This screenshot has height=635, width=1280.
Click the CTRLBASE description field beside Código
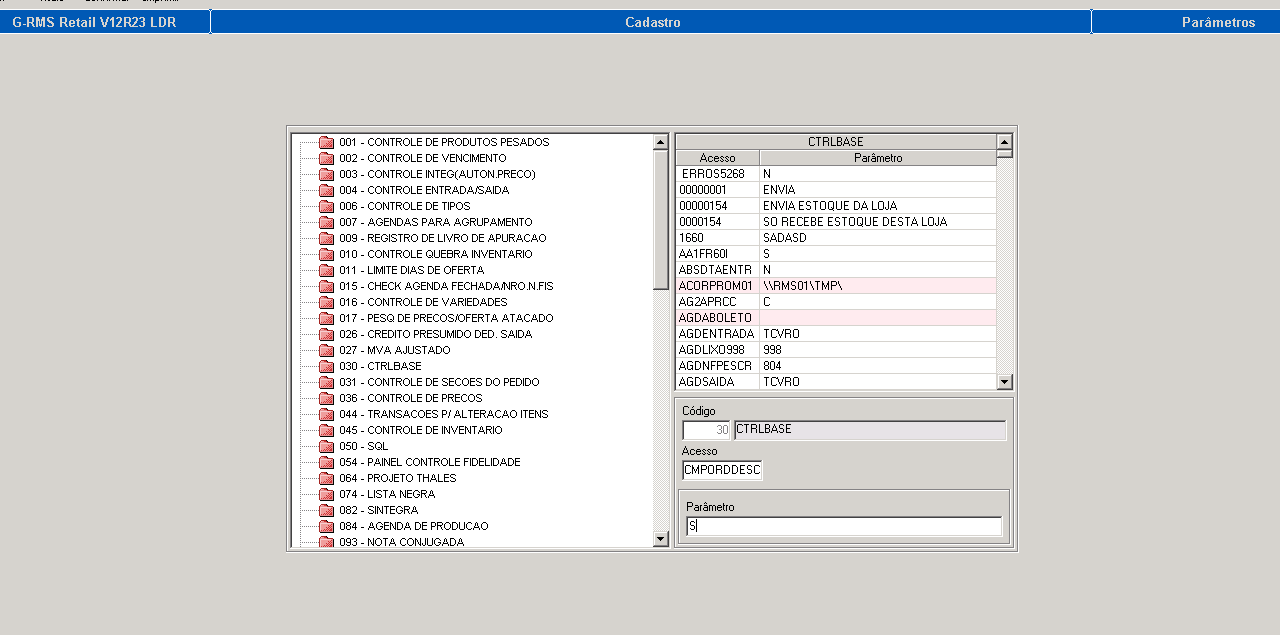pyautogui.click(x=870, y=430)
